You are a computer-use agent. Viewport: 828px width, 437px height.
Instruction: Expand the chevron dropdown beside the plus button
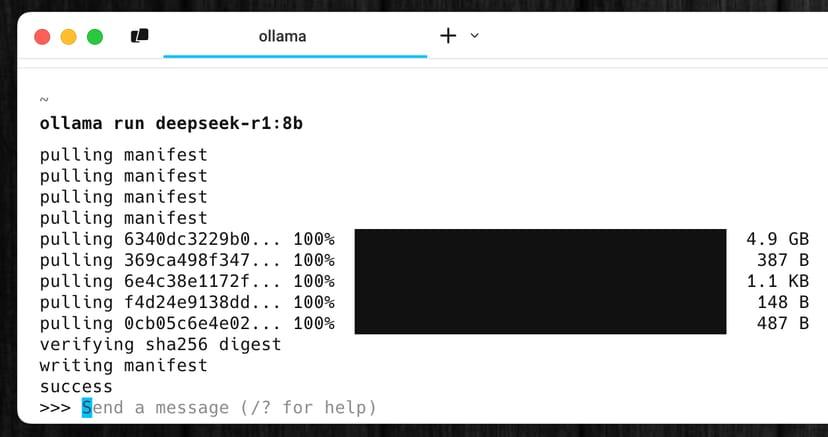pyautogui.click(x=475, y=36)
